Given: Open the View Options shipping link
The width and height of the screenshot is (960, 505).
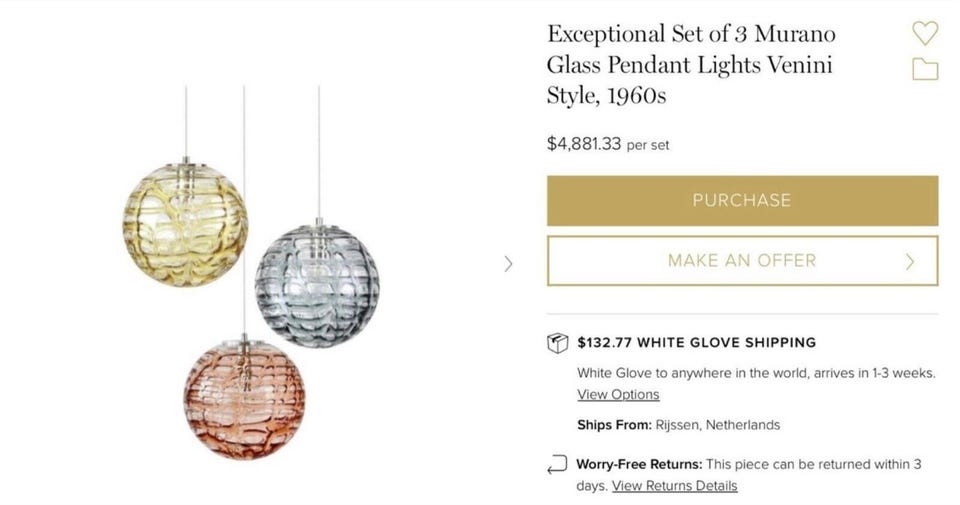Looking at the screenshot, I should pos(618,394).
